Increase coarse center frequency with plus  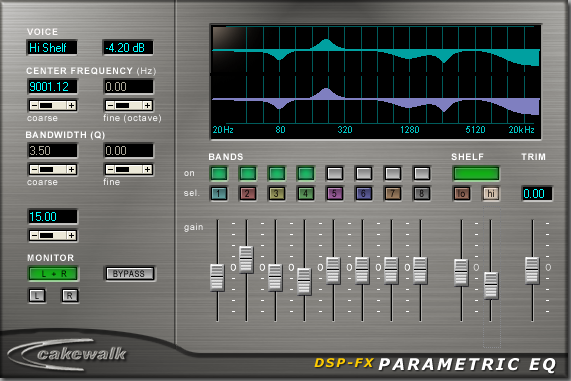pyautogui.click(x=71, y=106)
